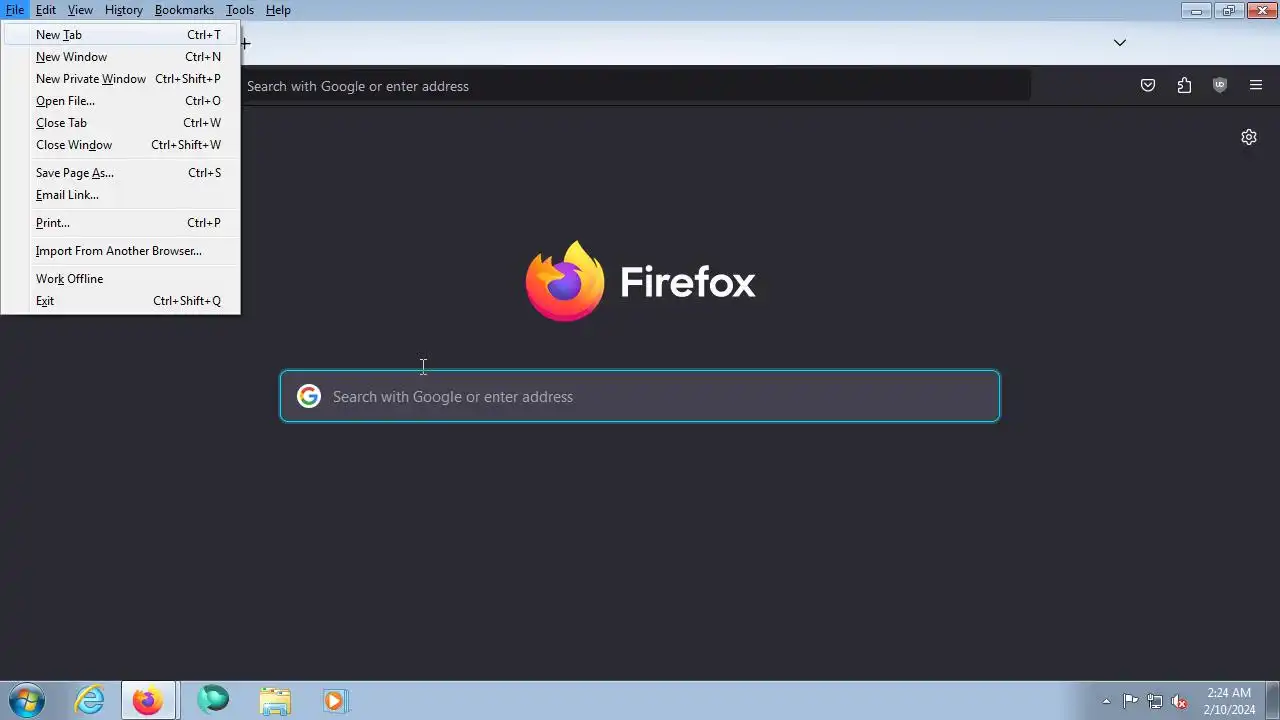Open the Extensions puzzle icon
The height and width of the screenshot is (720, 1280).
pos(1184,86)
